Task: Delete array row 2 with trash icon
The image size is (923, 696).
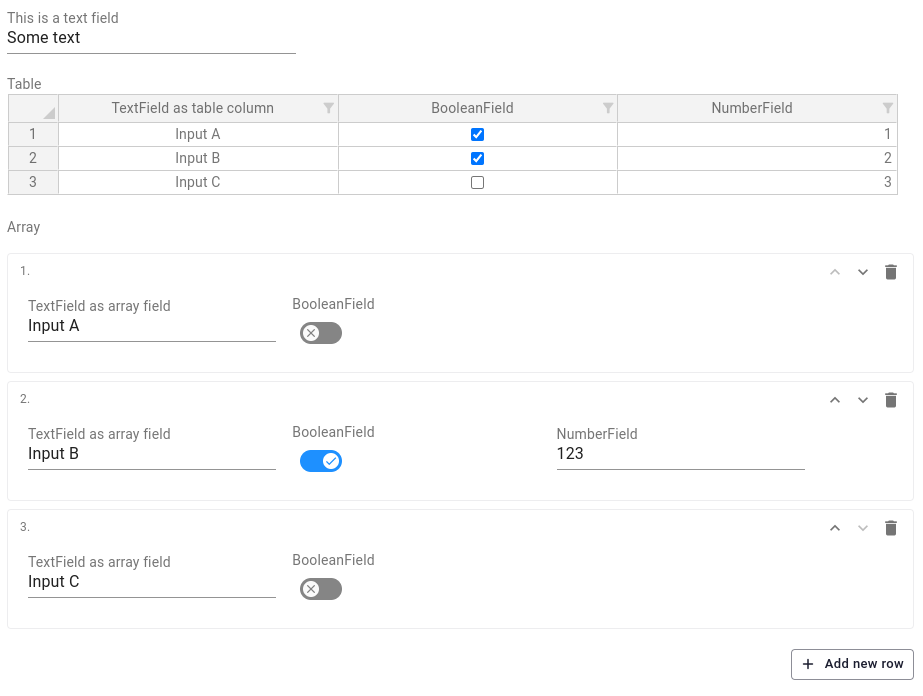Action: coord(891,400)
